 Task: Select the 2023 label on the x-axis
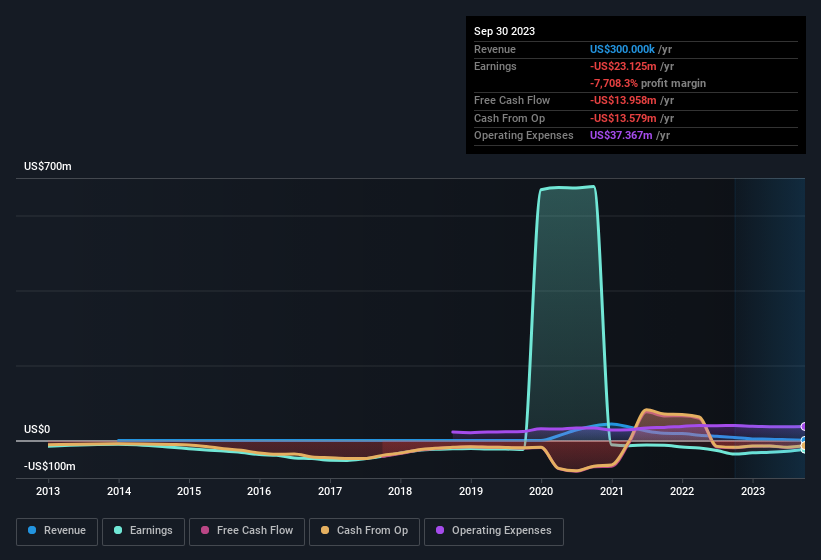(752, 491)
